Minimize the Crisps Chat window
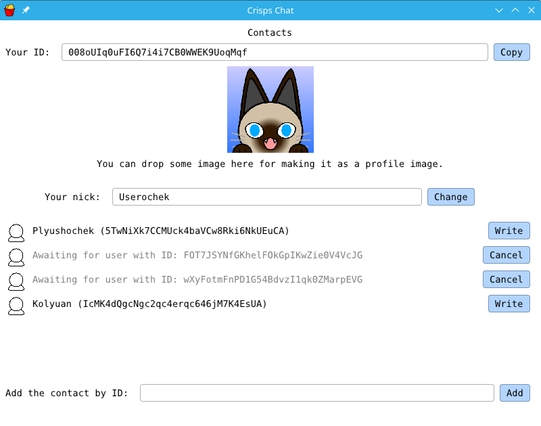 [x=499, y=10]
